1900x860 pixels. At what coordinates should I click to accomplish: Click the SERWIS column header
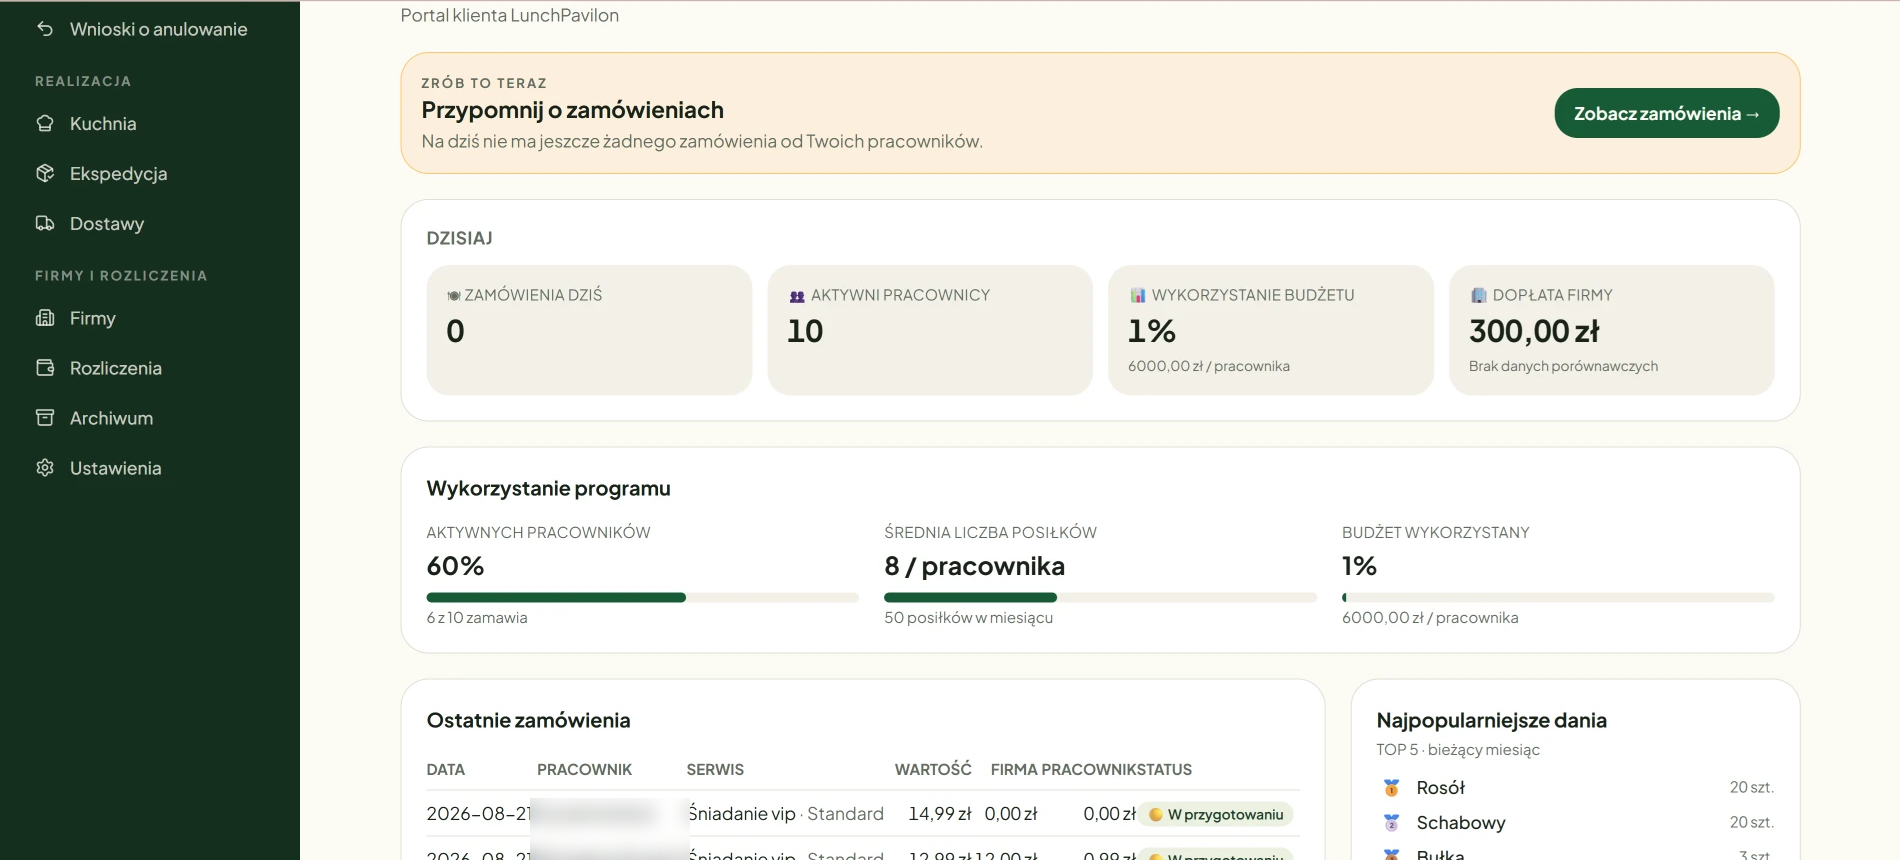tap(715, 769)
